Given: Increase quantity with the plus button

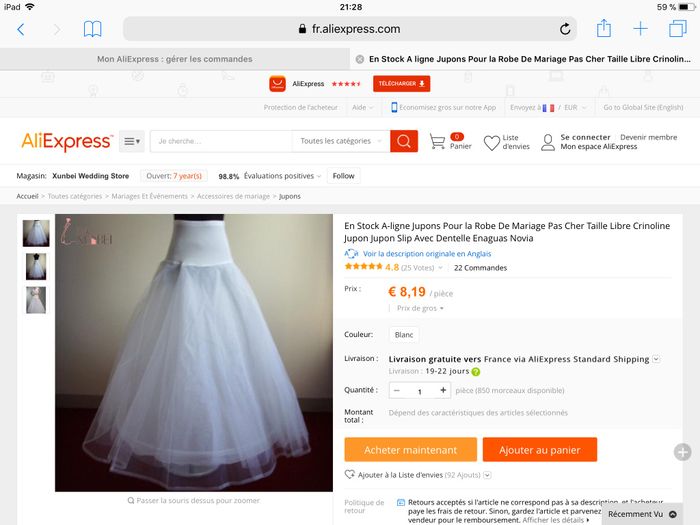Looking at the screenshot, I should point(443,390).
